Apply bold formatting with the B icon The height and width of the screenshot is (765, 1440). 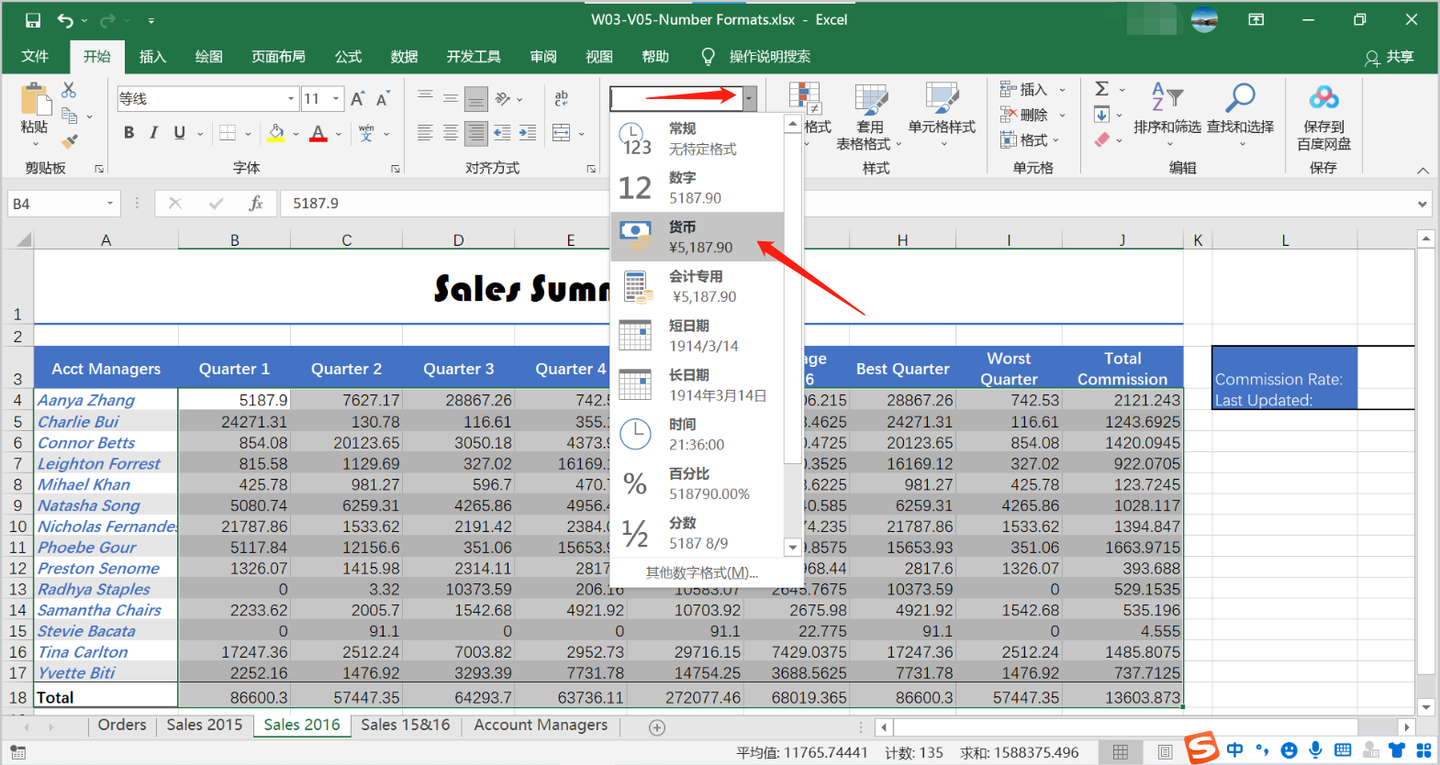128,131
